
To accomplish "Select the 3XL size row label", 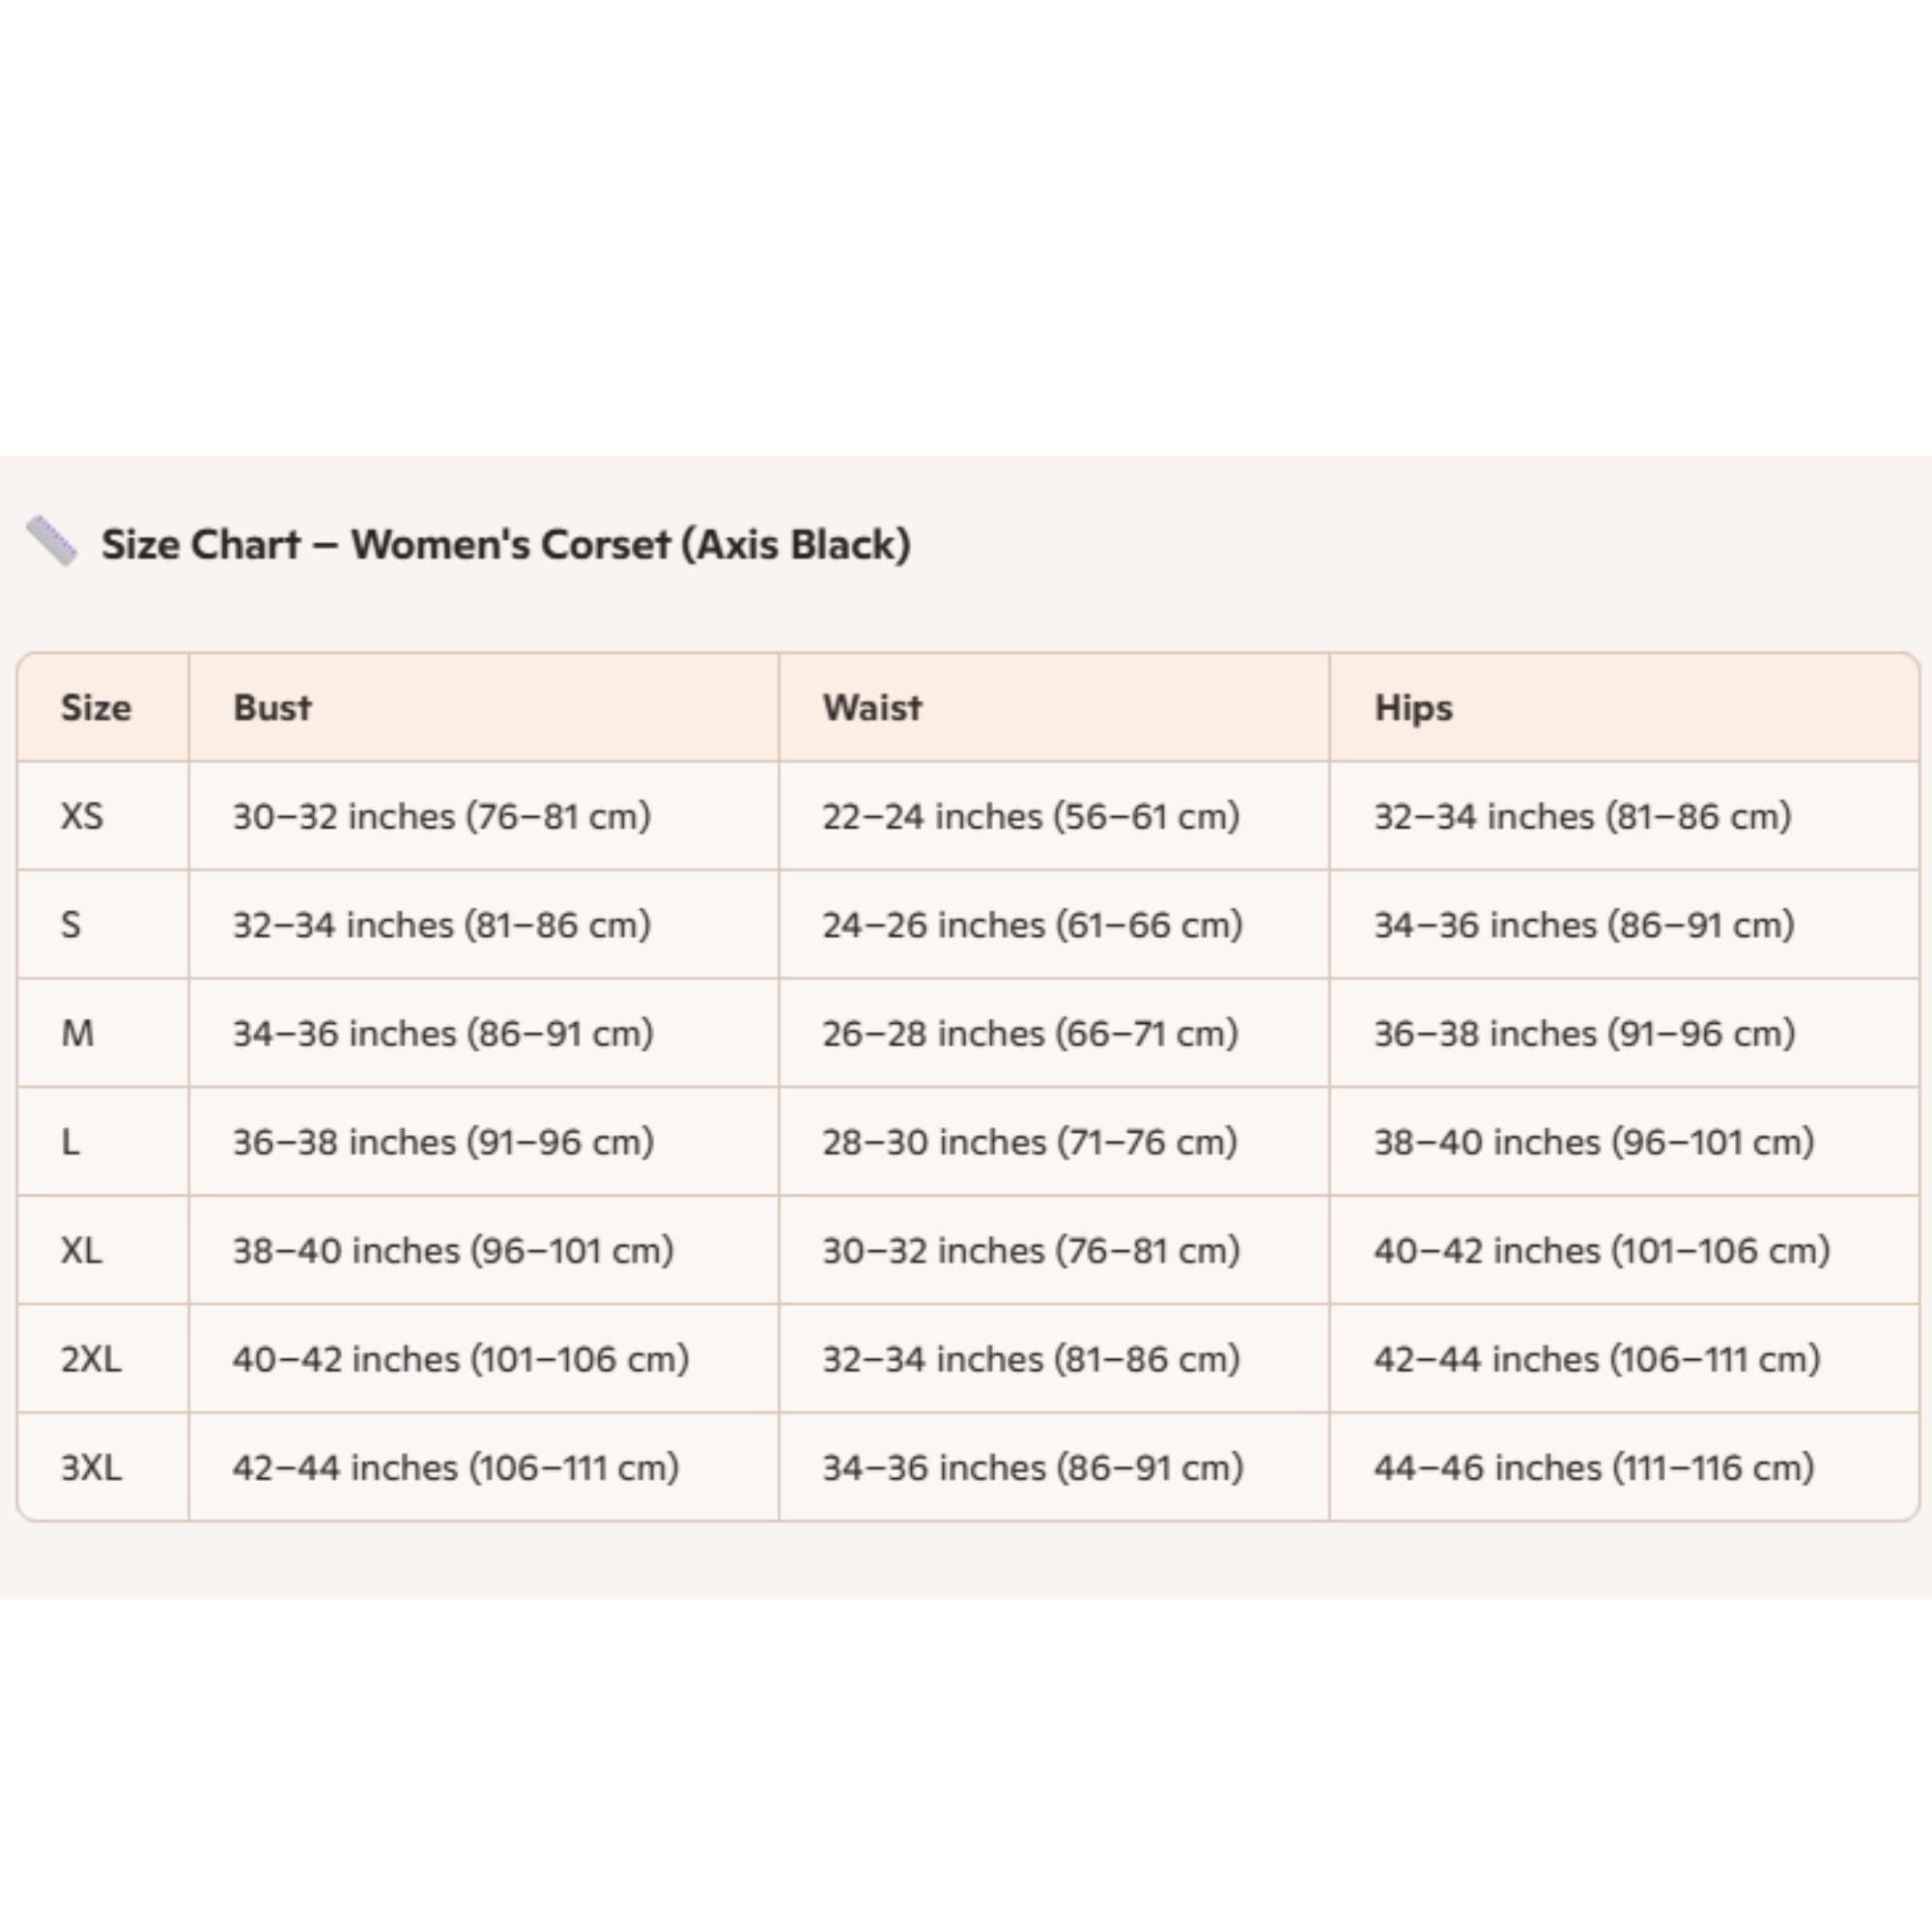I will click(x=91, y=1468).
